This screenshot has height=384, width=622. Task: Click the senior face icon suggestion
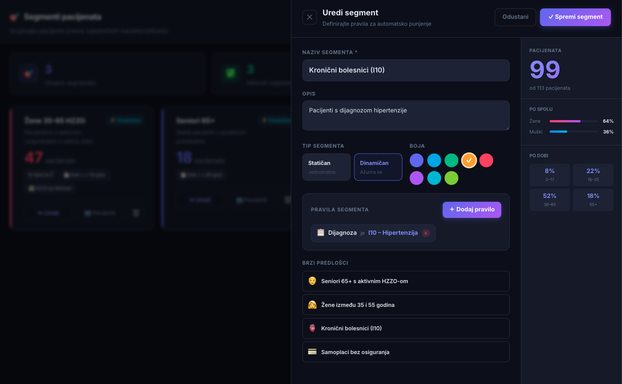[x=312, y=281]
